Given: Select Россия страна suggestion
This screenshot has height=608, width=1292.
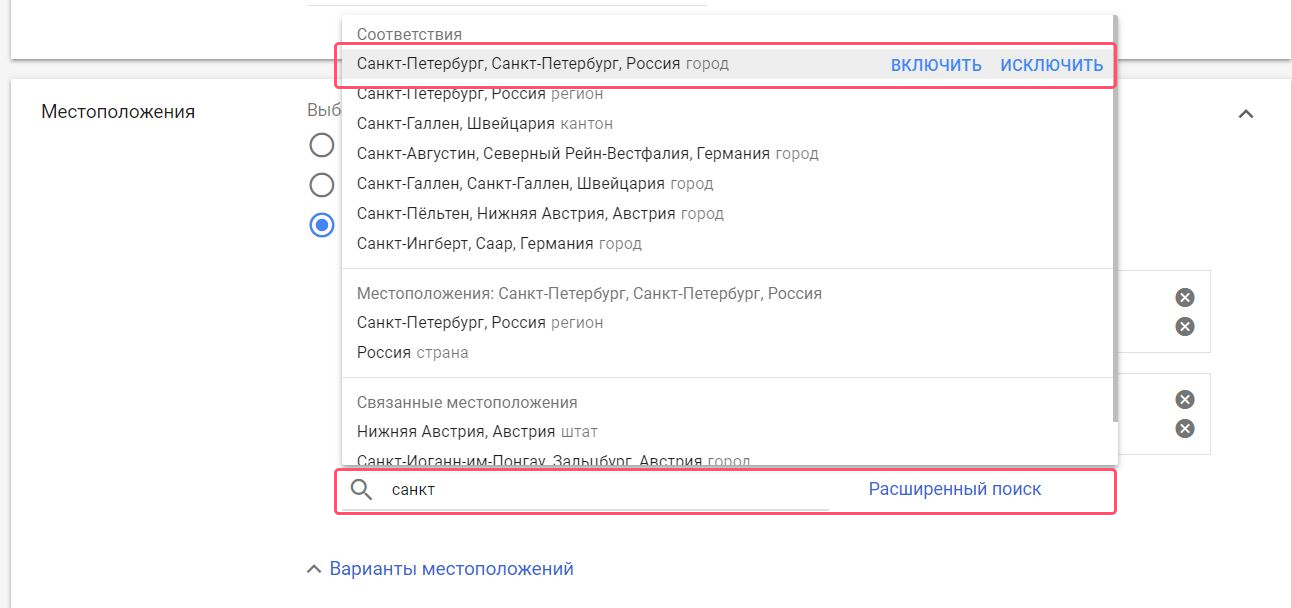Looking at the screenshot, I should pyautogui.click(x=728, y=353).
